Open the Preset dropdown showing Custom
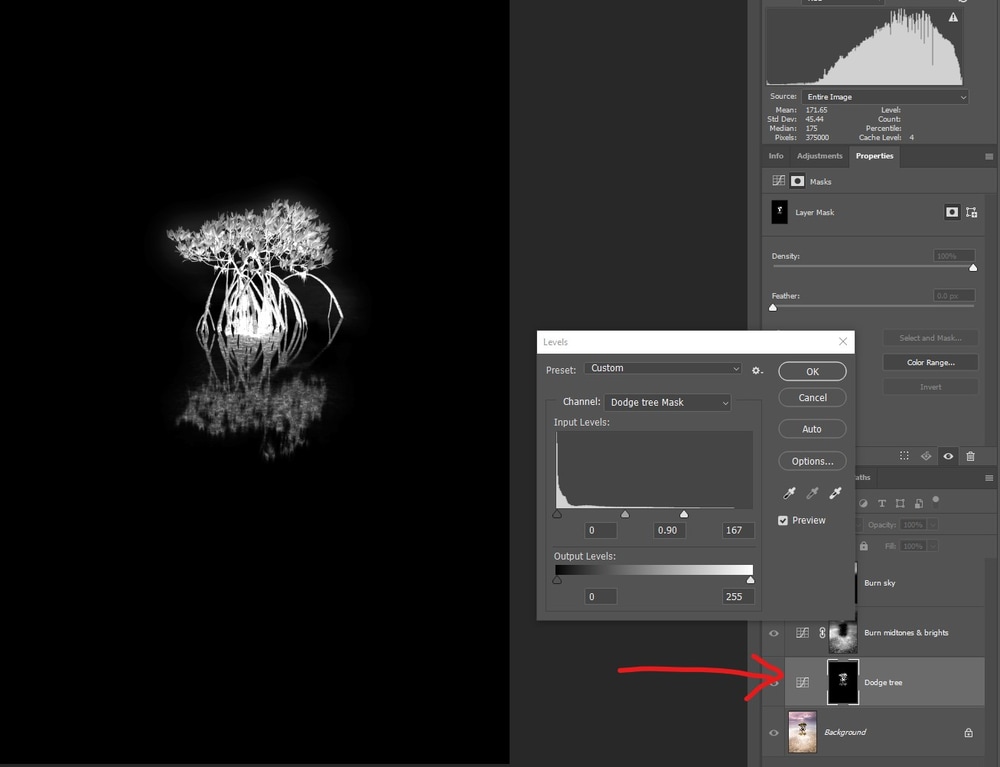Image resolution: width=1000 pixels, height=767 pixels. pyautogui.click(x=663, y=368)
